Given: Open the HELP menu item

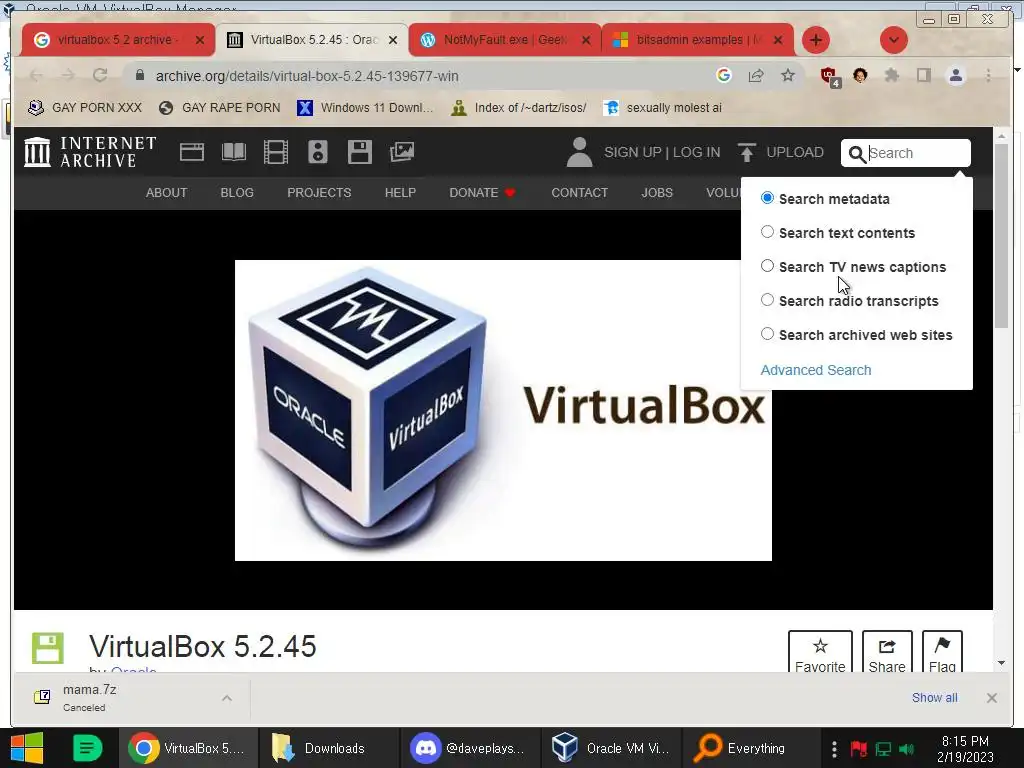Looking at the screenshot, I should point(400,193).
